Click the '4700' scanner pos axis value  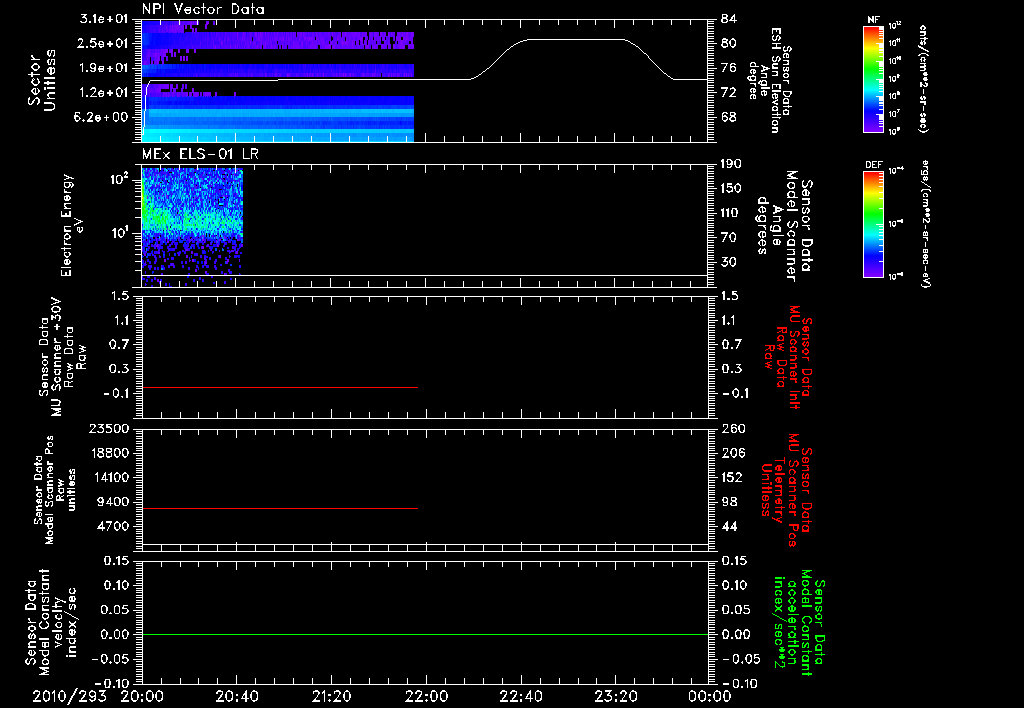pyautogui.click(x=113, y=526)
